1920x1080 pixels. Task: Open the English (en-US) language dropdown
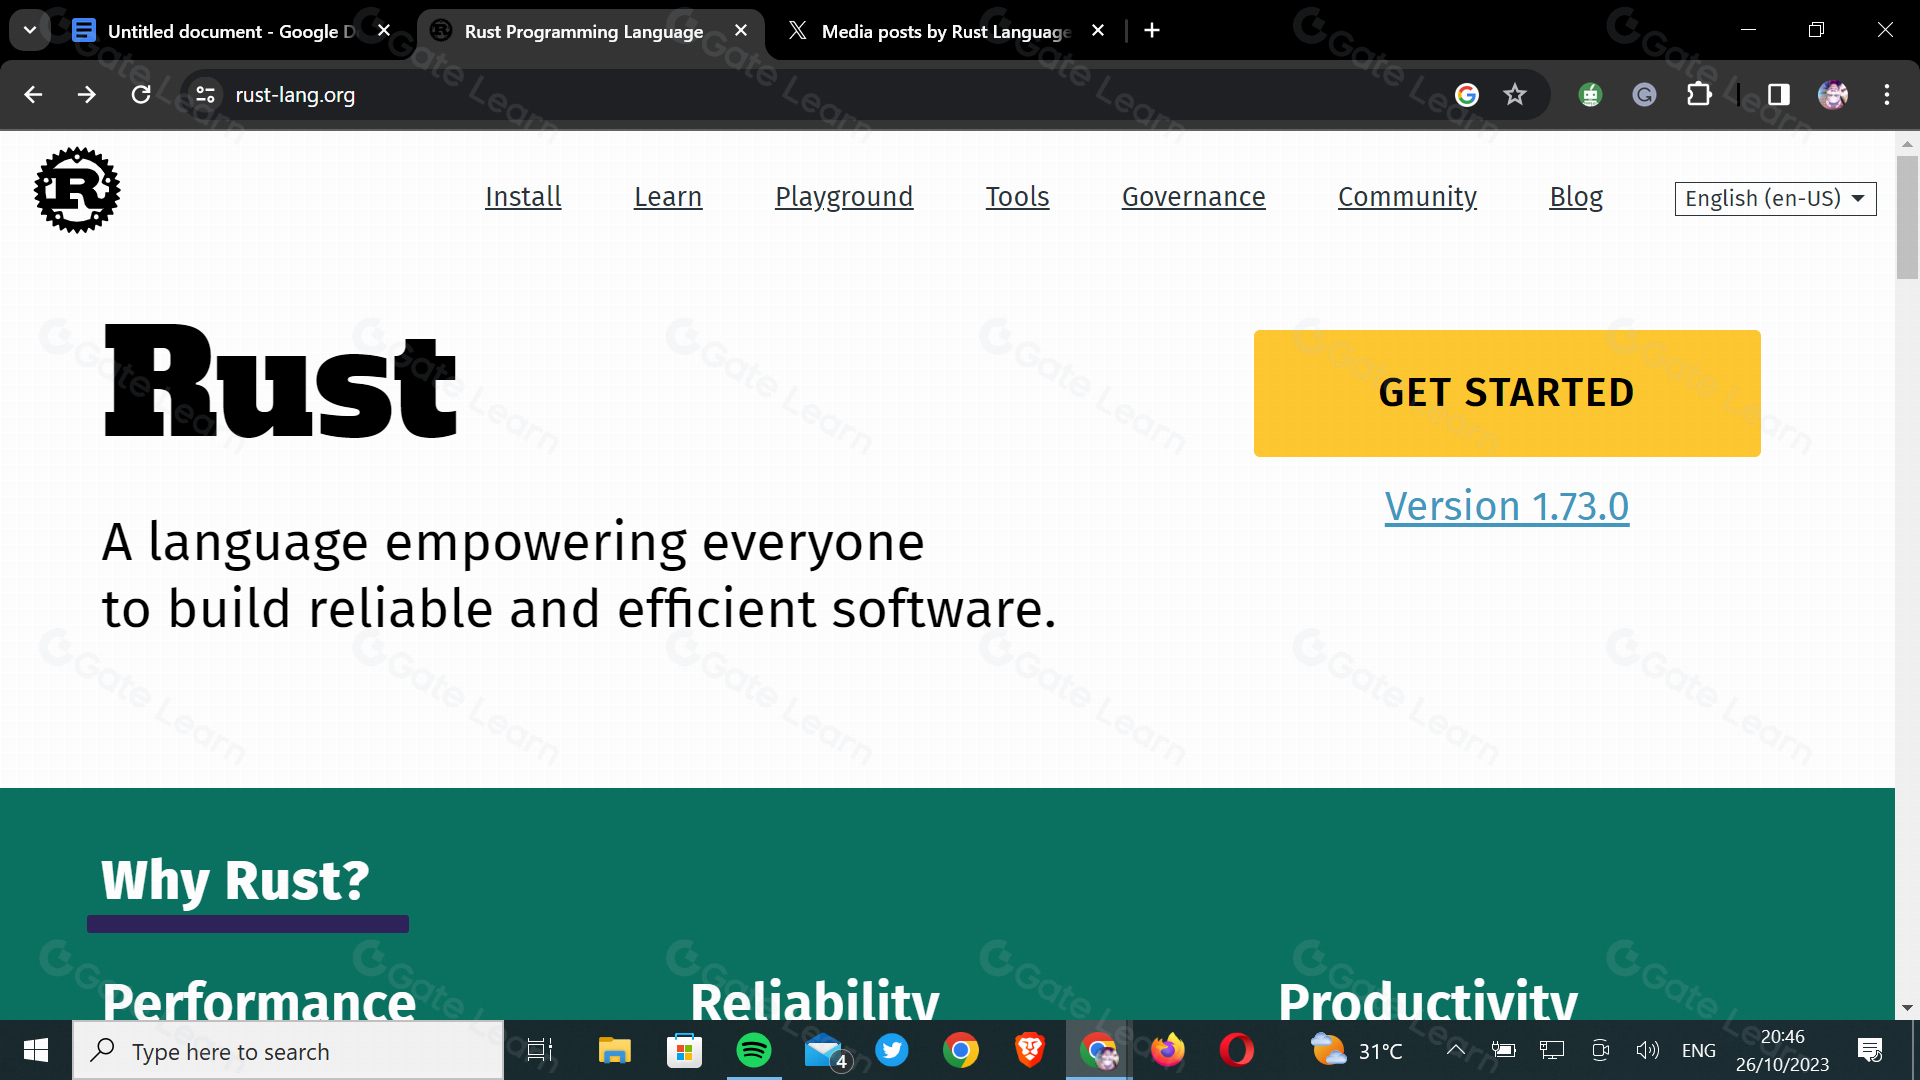1775,198
